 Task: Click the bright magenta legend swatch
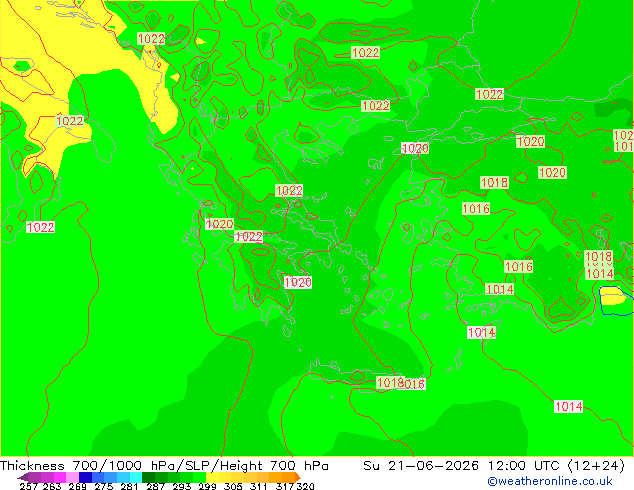(x=60, y=477)
